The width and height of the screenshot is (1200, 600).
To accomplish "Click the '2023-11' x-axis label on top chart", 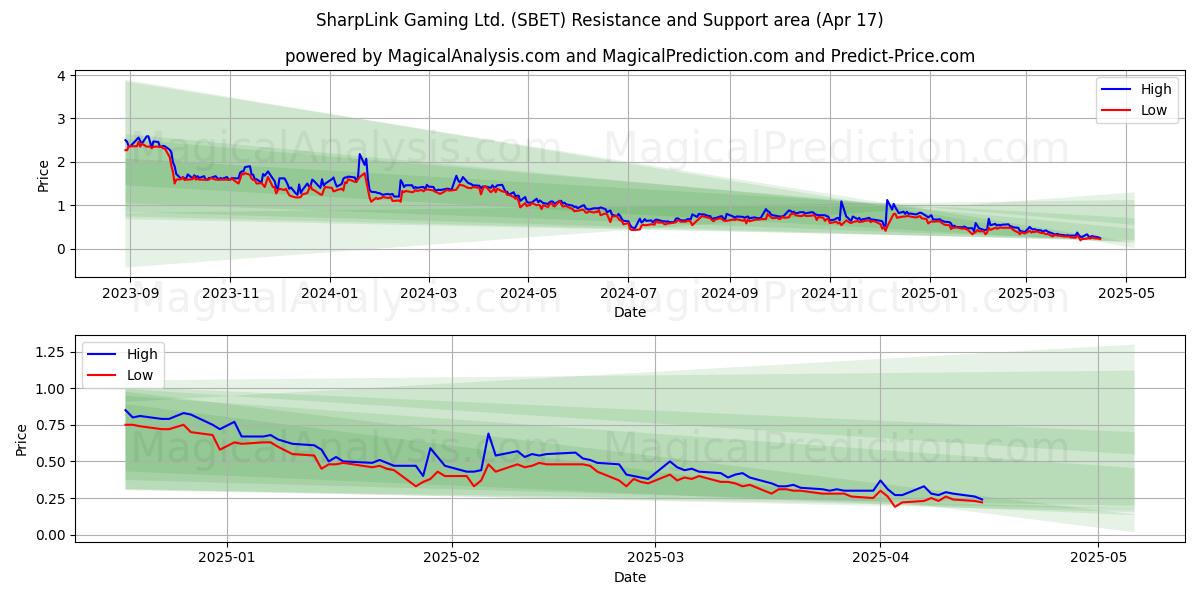I will [x=230, y=294].
